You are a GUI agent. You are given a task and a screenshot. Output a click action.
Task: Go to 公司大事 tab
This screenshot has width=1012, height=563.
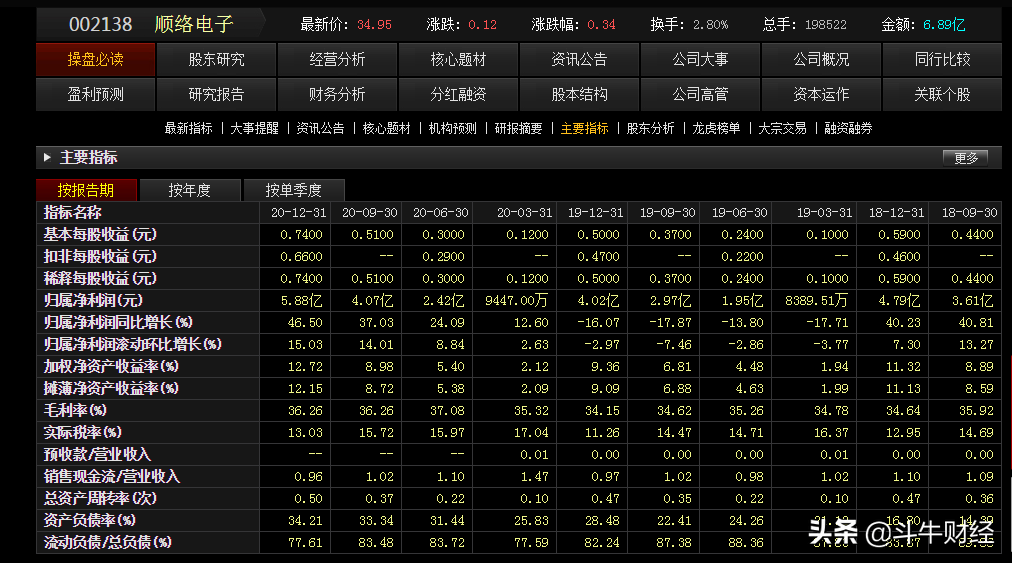[700, 59]
